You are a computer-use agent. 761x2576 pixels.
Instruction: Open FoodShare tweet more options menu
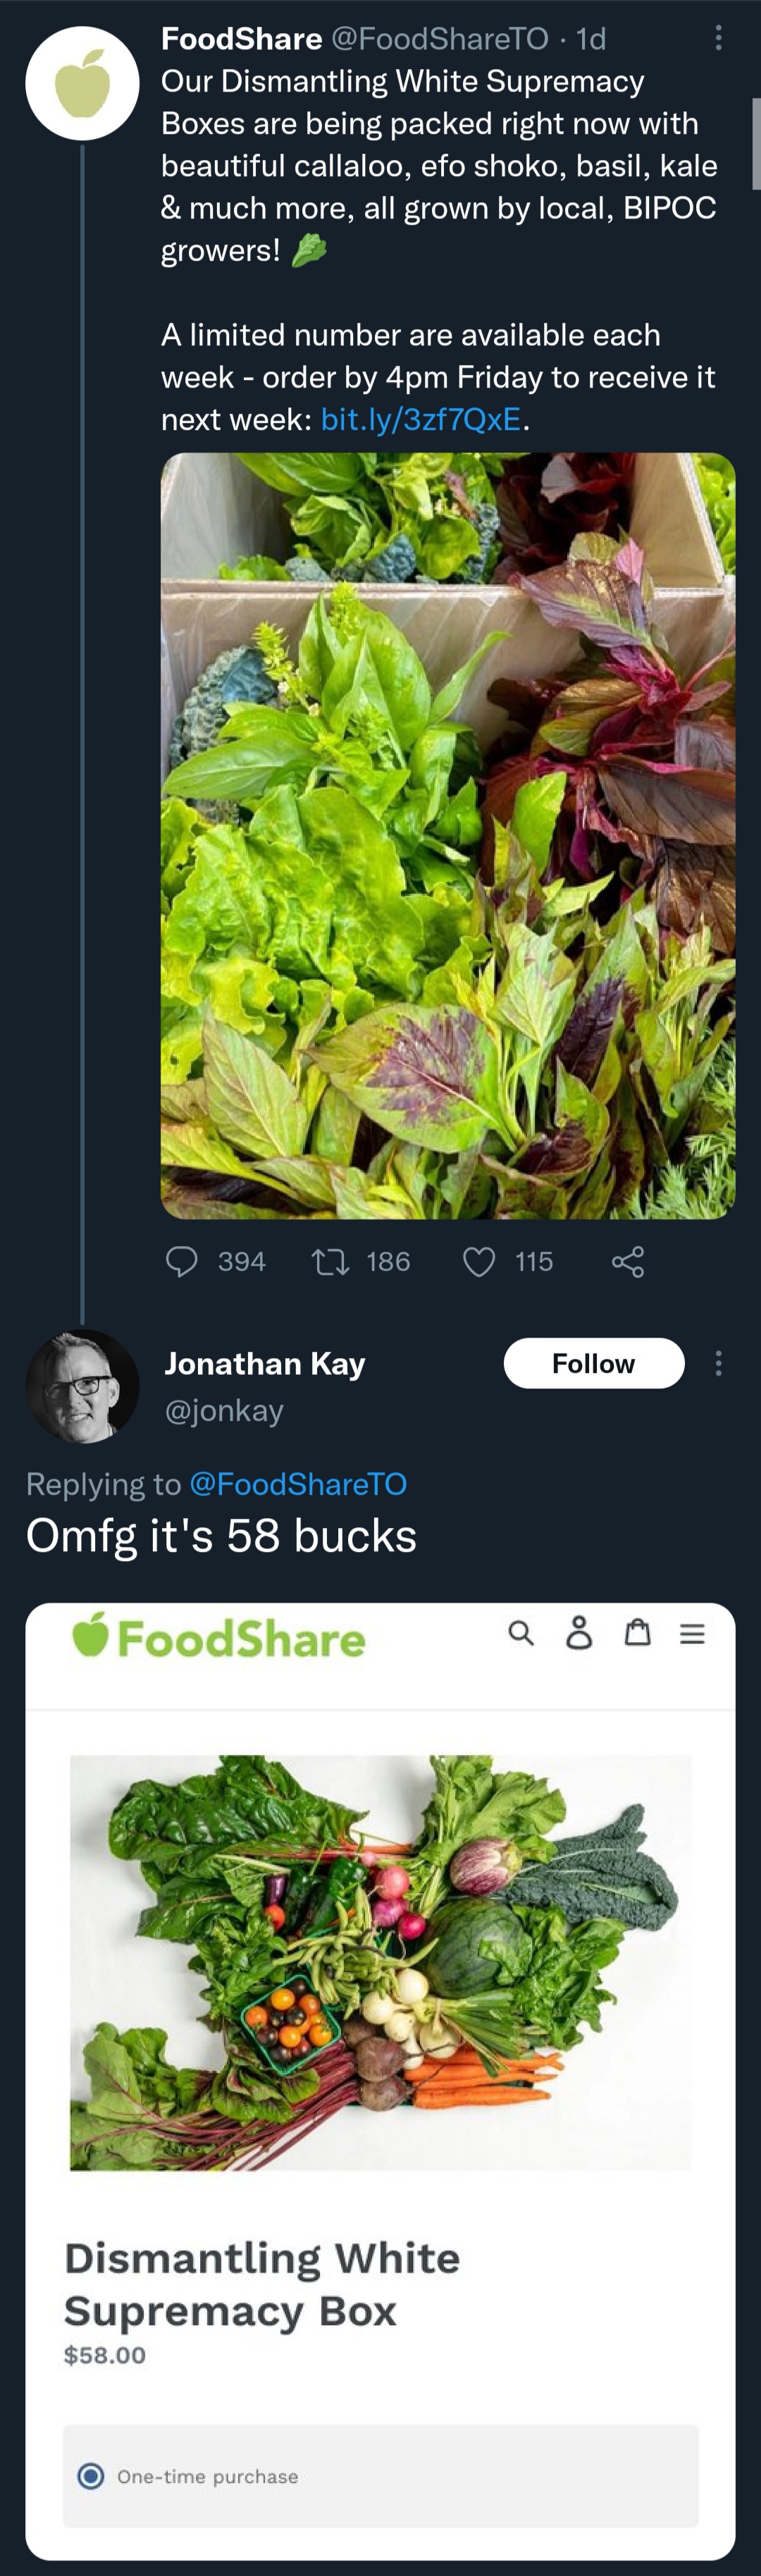pyautogui.click(x=718, y=39)
